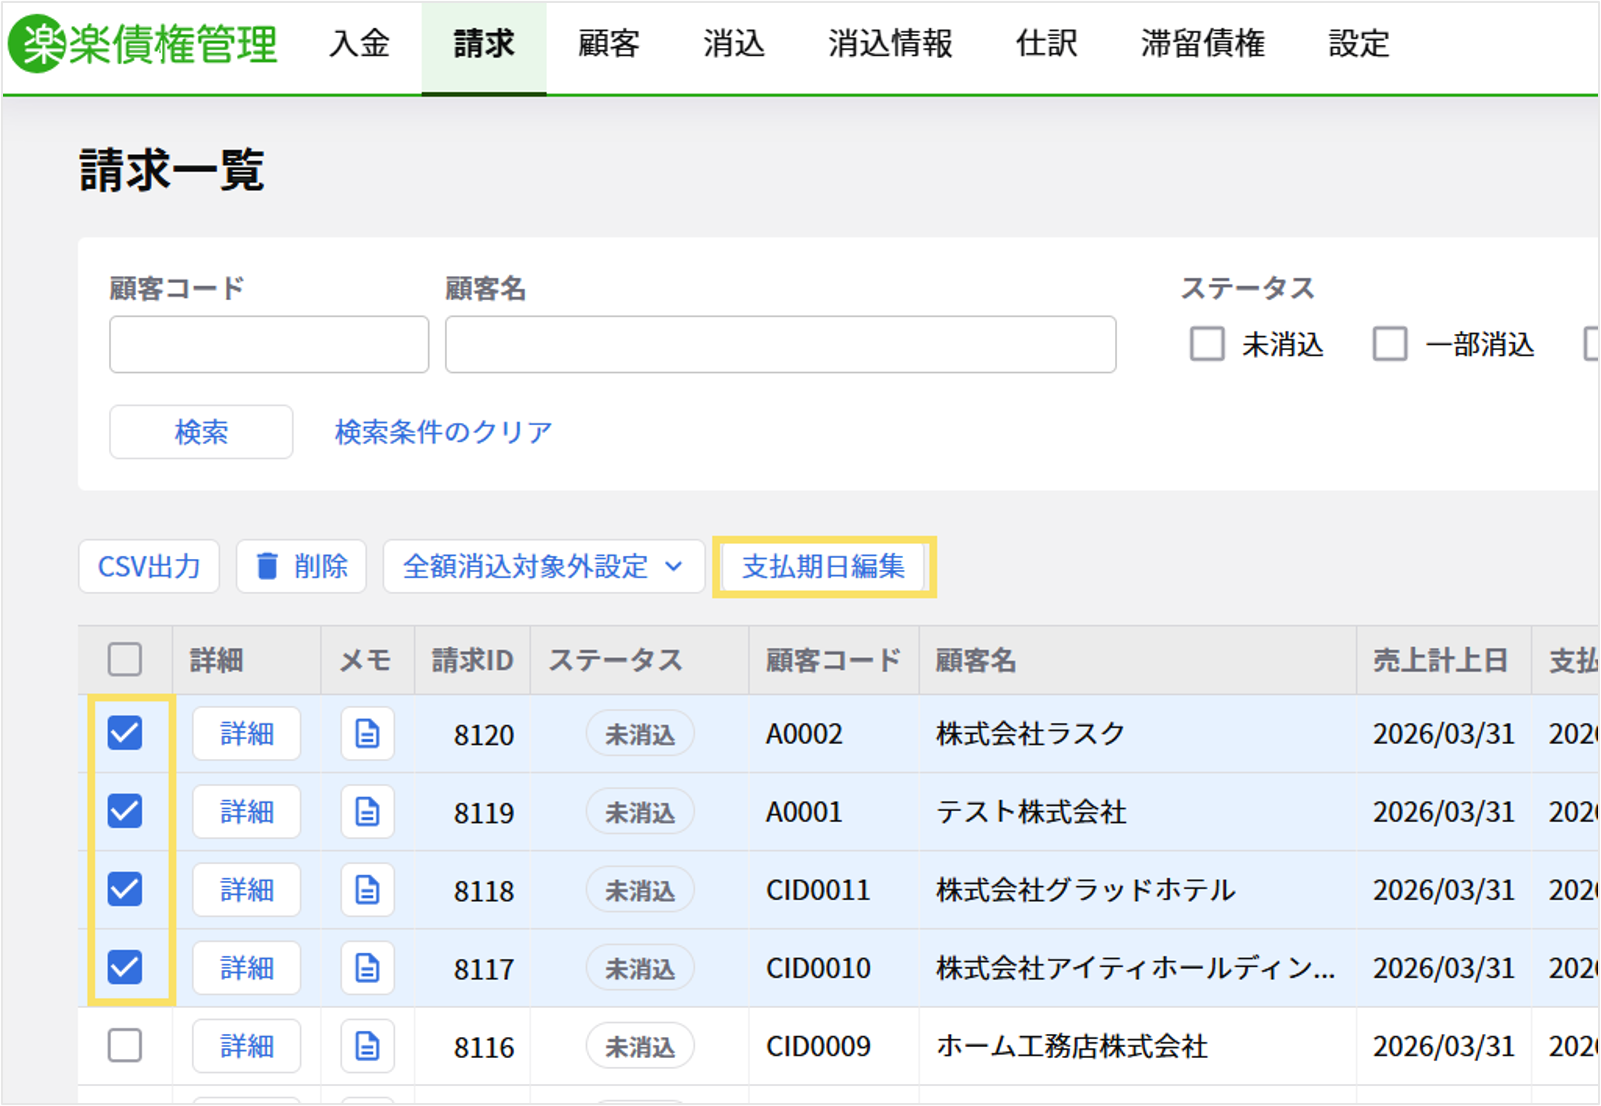
Task: Focus the 顧客コード search field
Action: [x=269, y=345]
